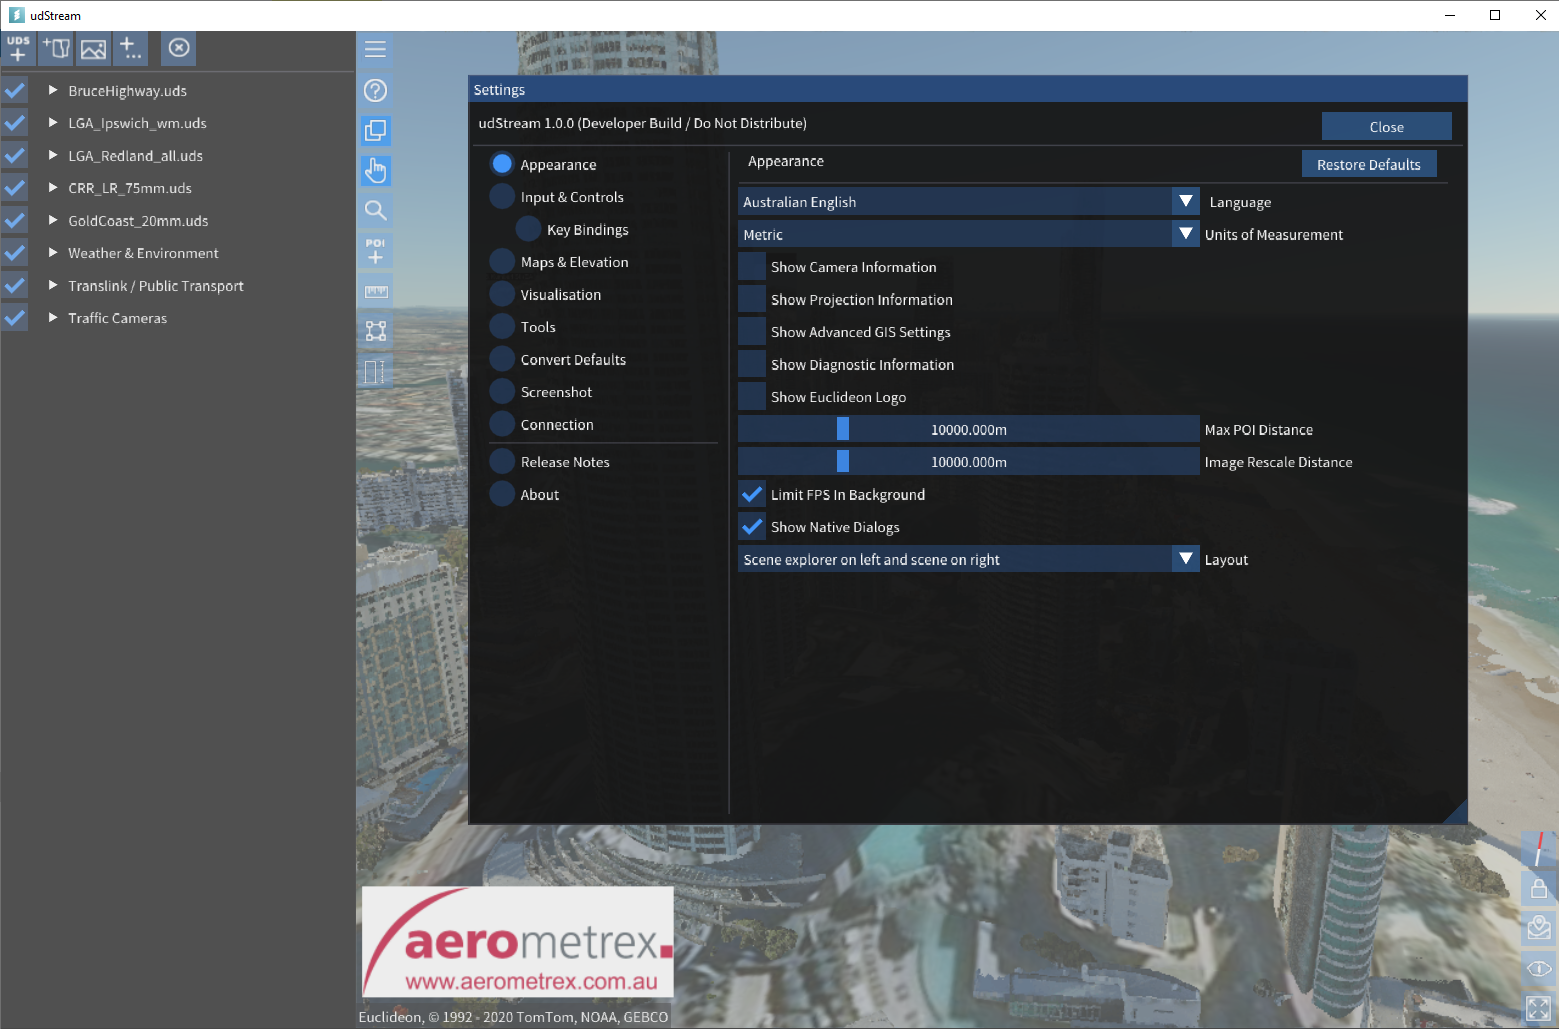This screenshot has height=1029, width=1559.
Task: Click the Add UDS model icon
Action: pos(18,48)
